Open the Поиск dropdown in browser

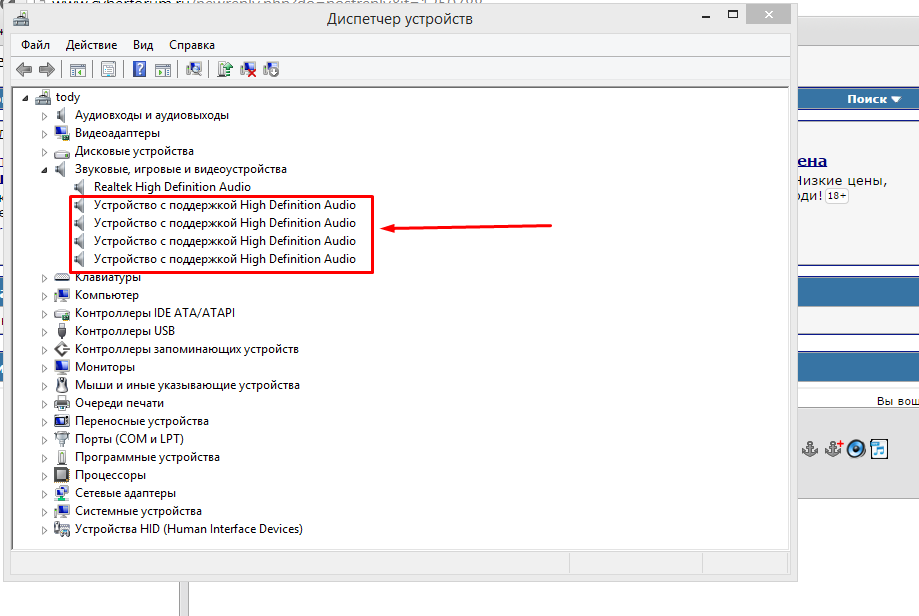tap(873, 99)
